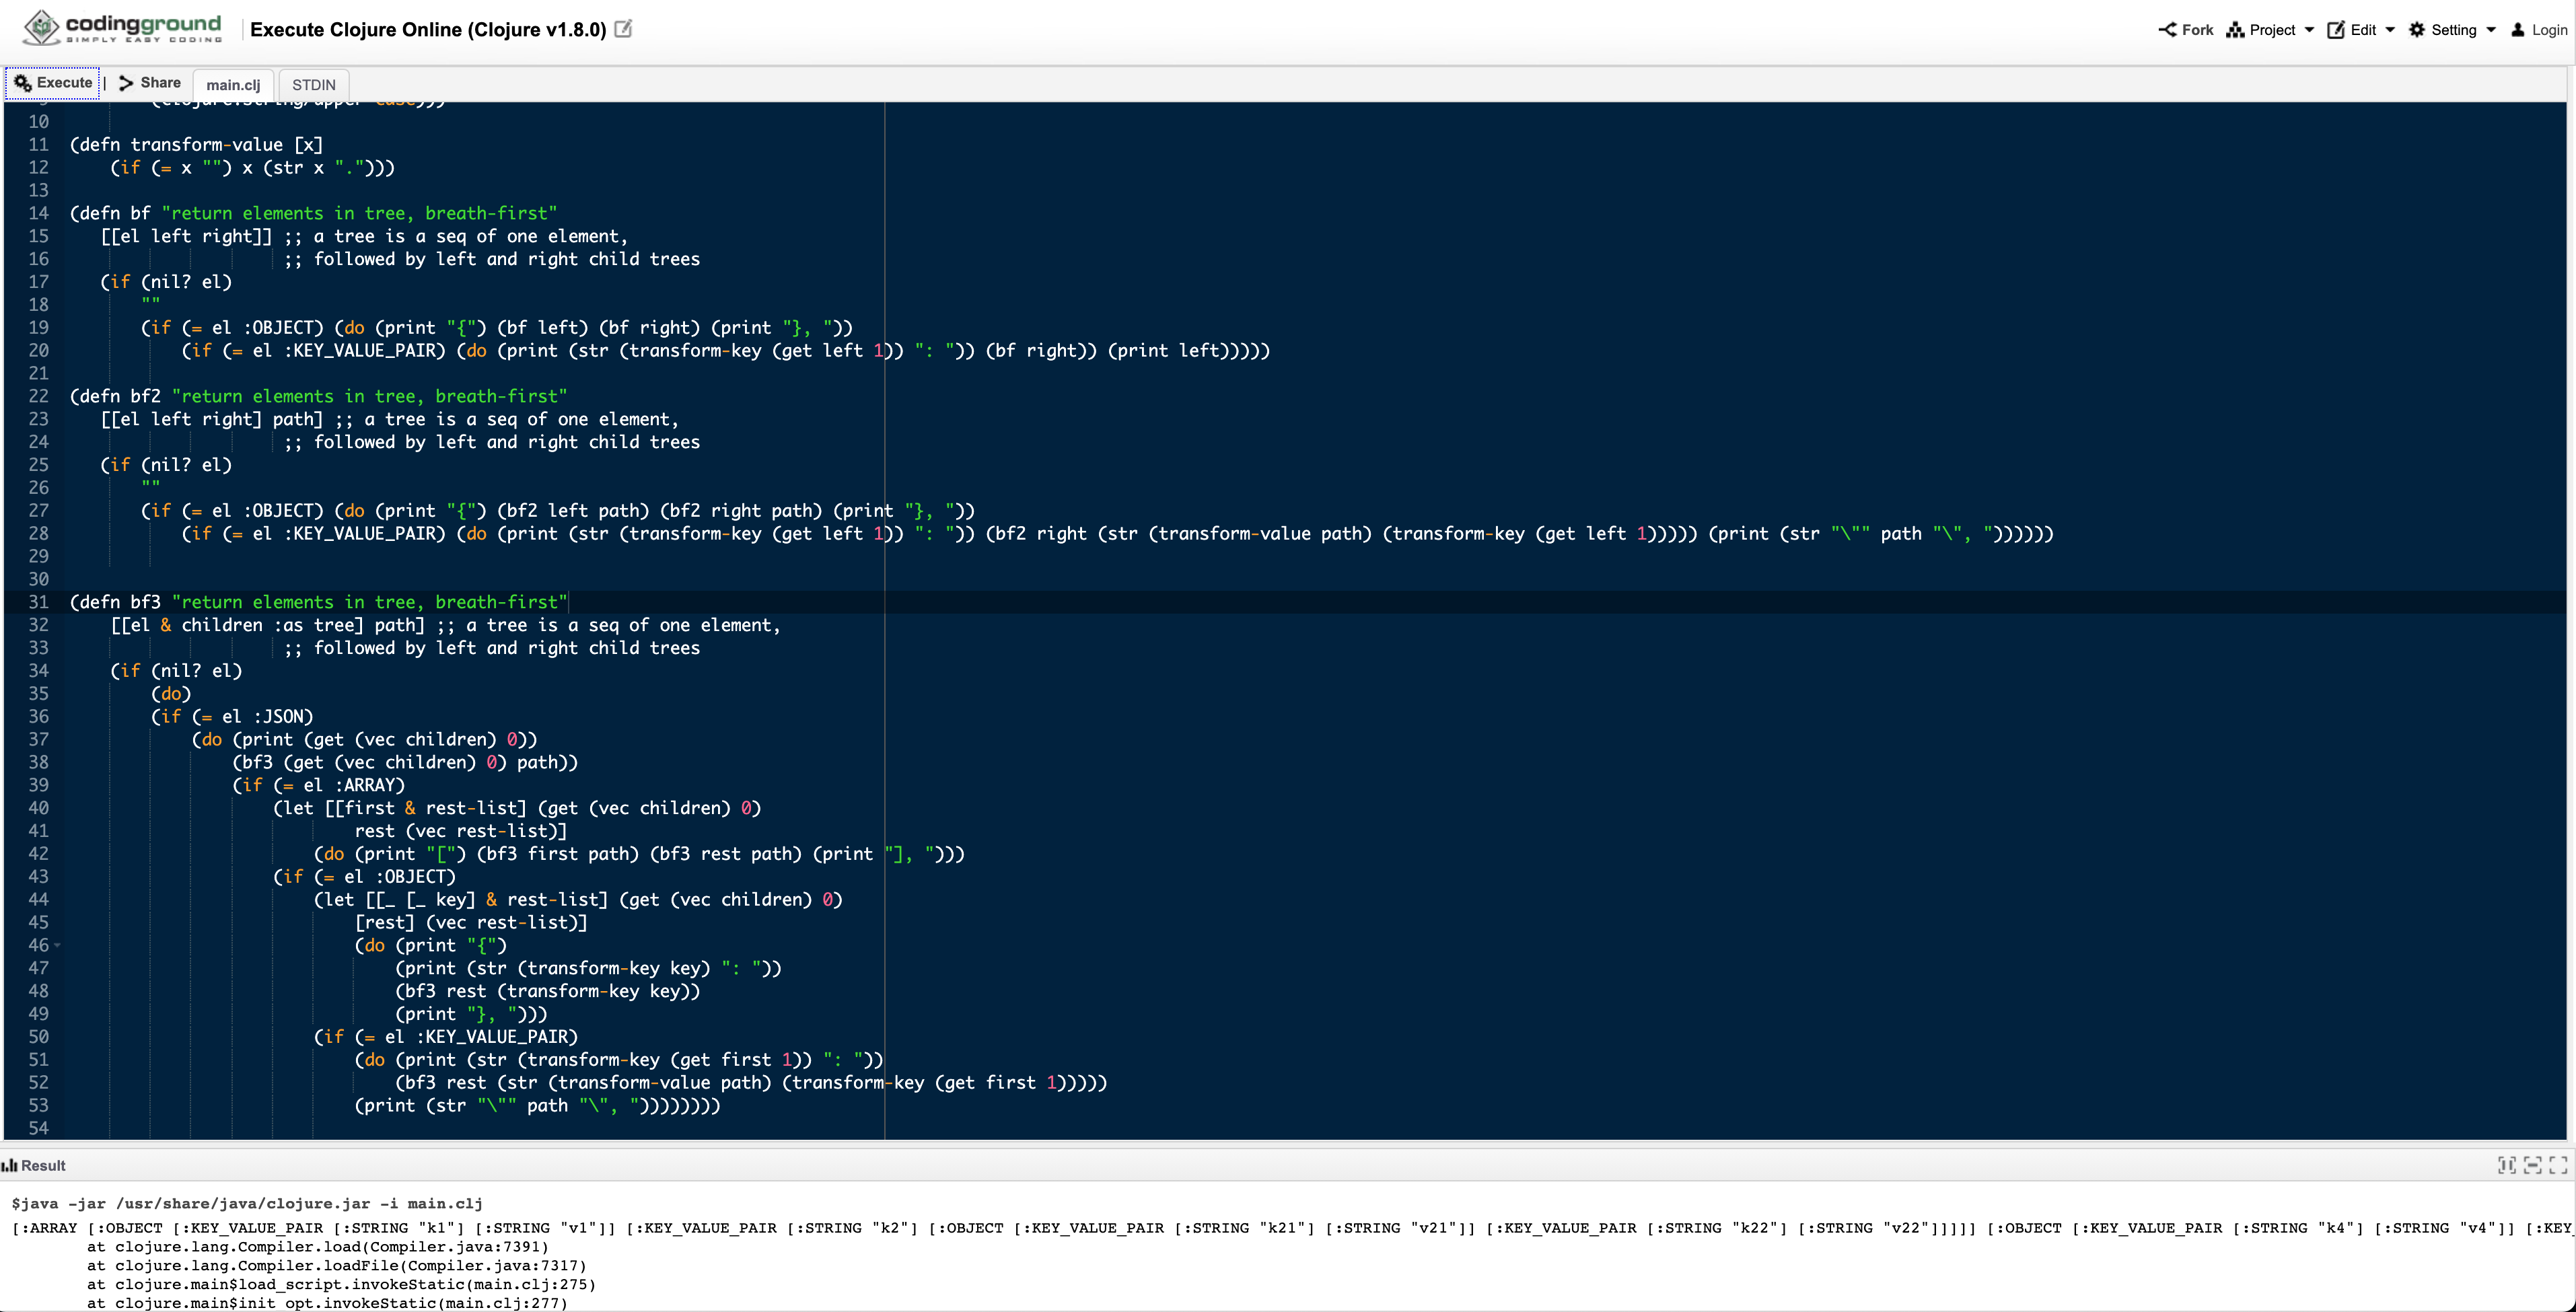Open the Setting dropdown menu
The image size is (2576, 1312).
tap(2452, 30)
